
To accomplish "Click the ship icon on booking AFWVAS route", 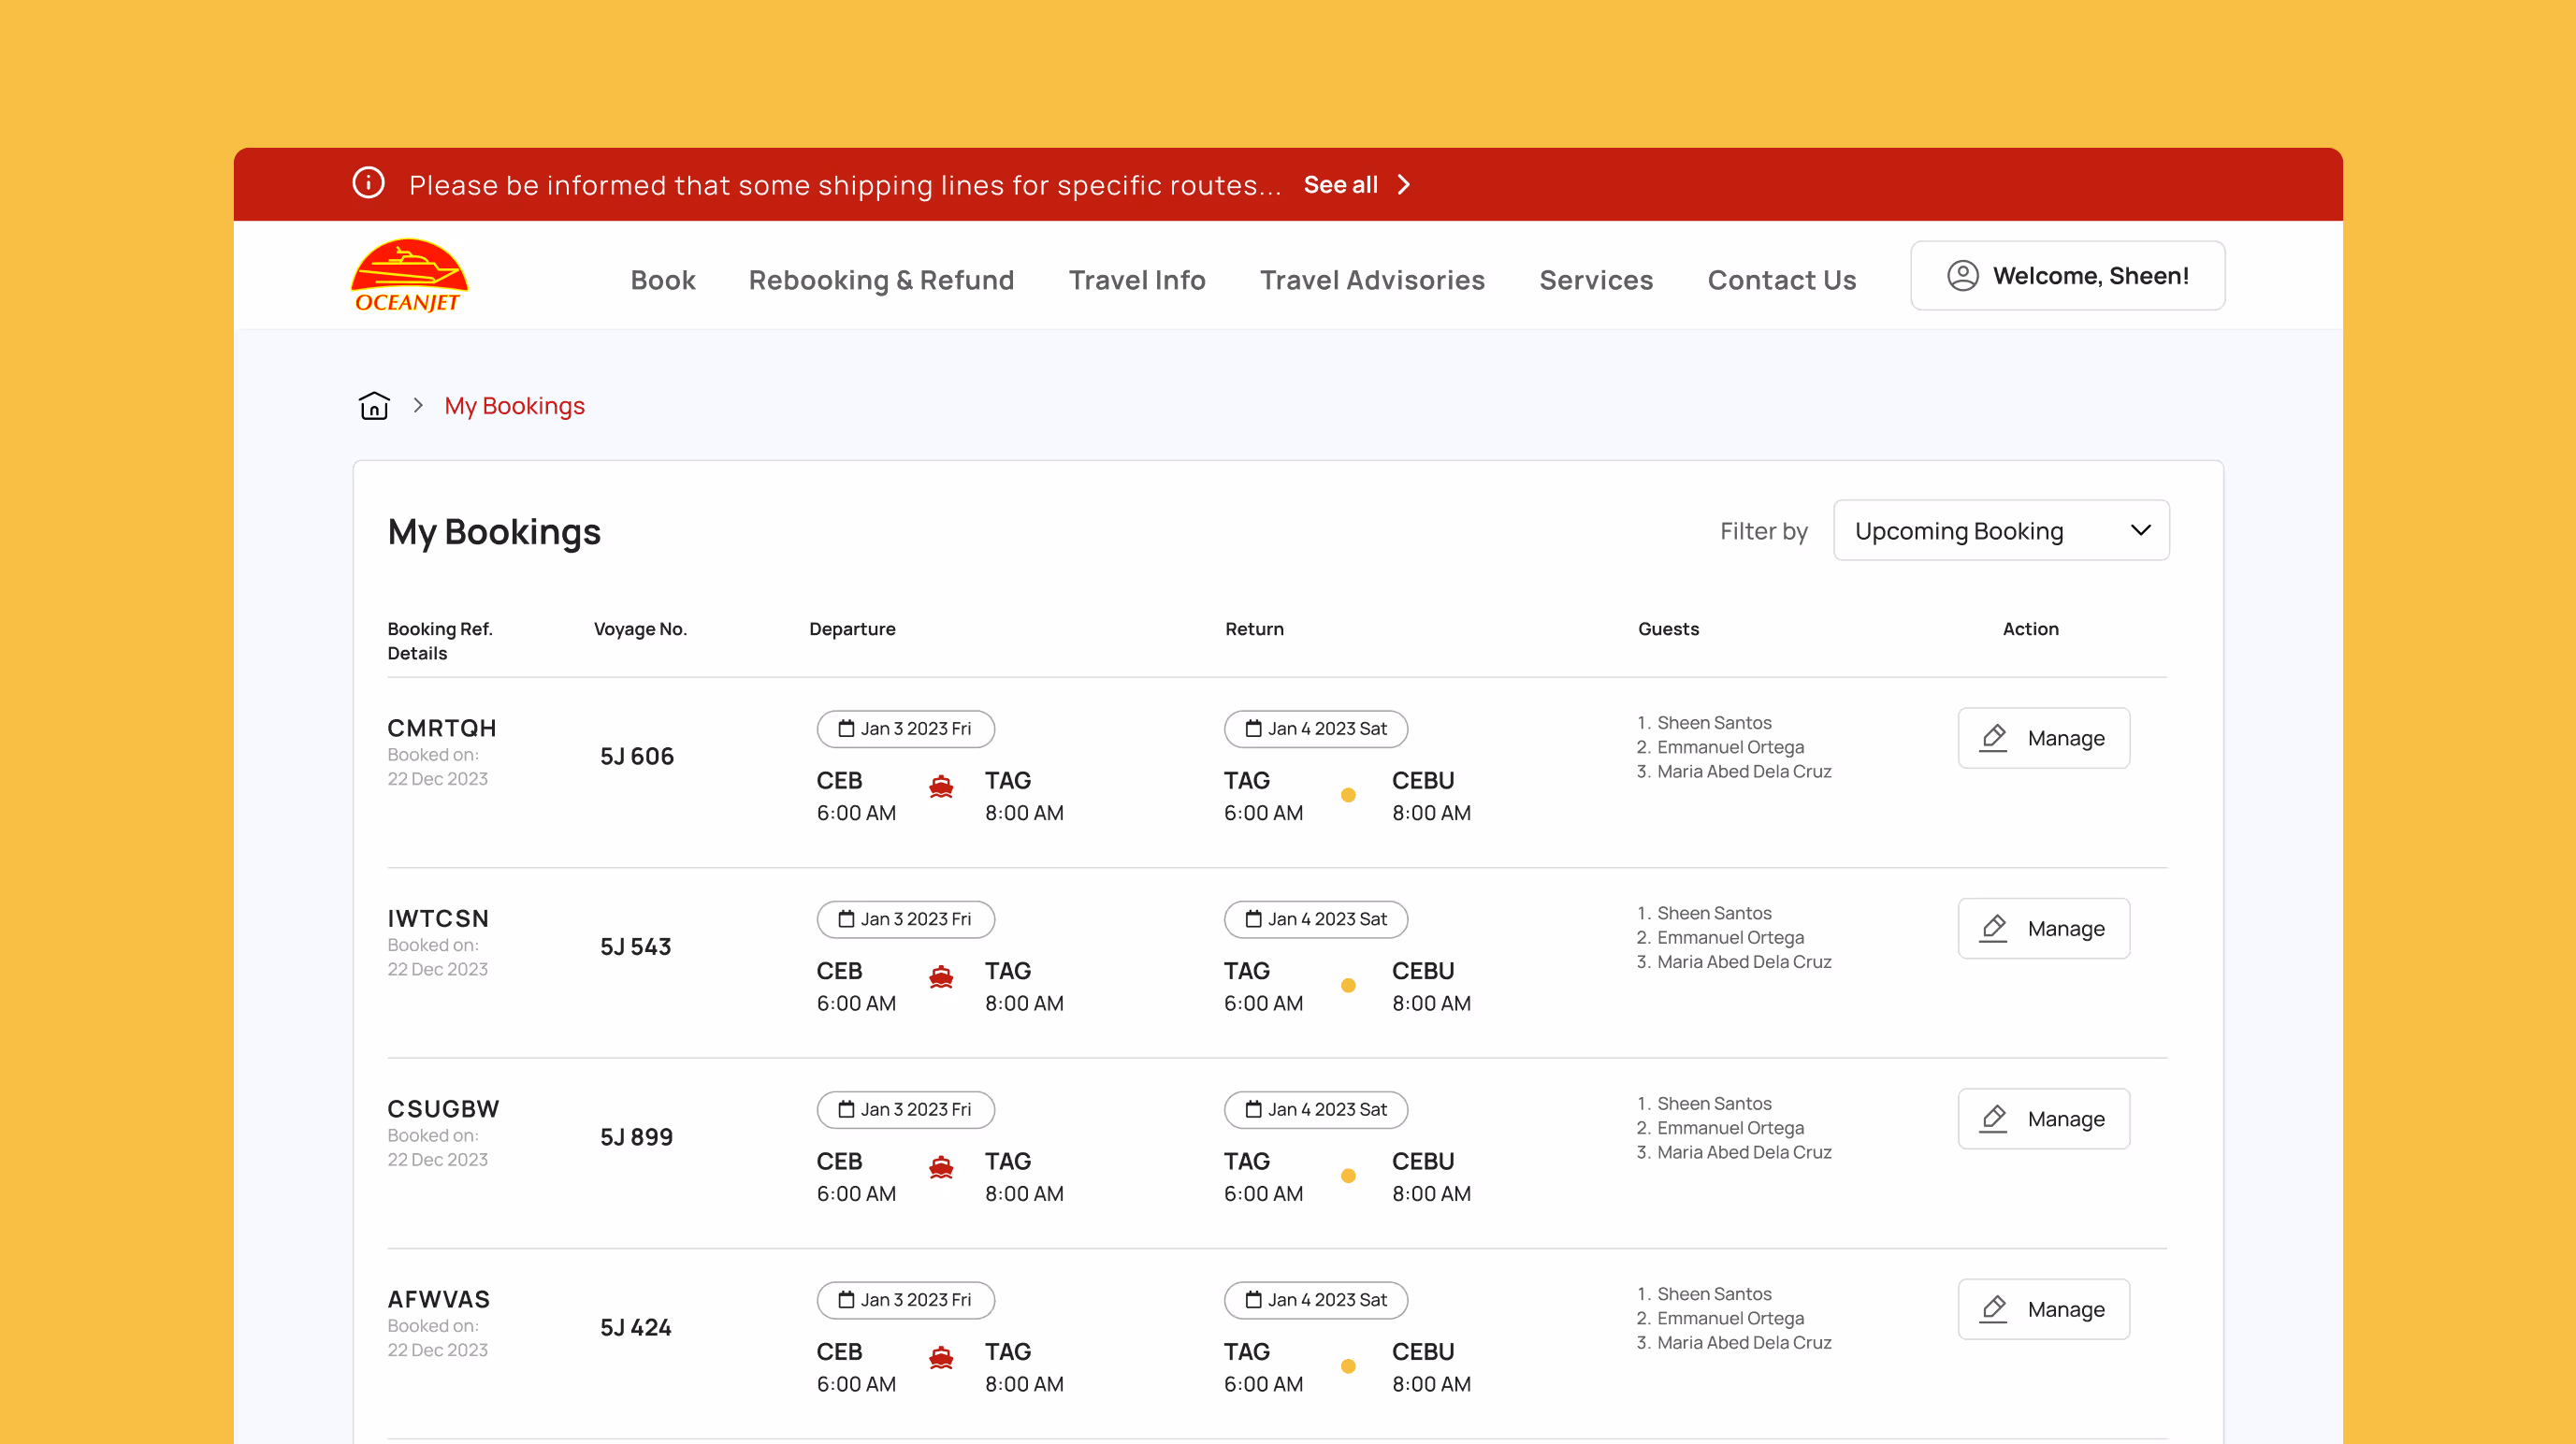I will (x=940, y=1358).
